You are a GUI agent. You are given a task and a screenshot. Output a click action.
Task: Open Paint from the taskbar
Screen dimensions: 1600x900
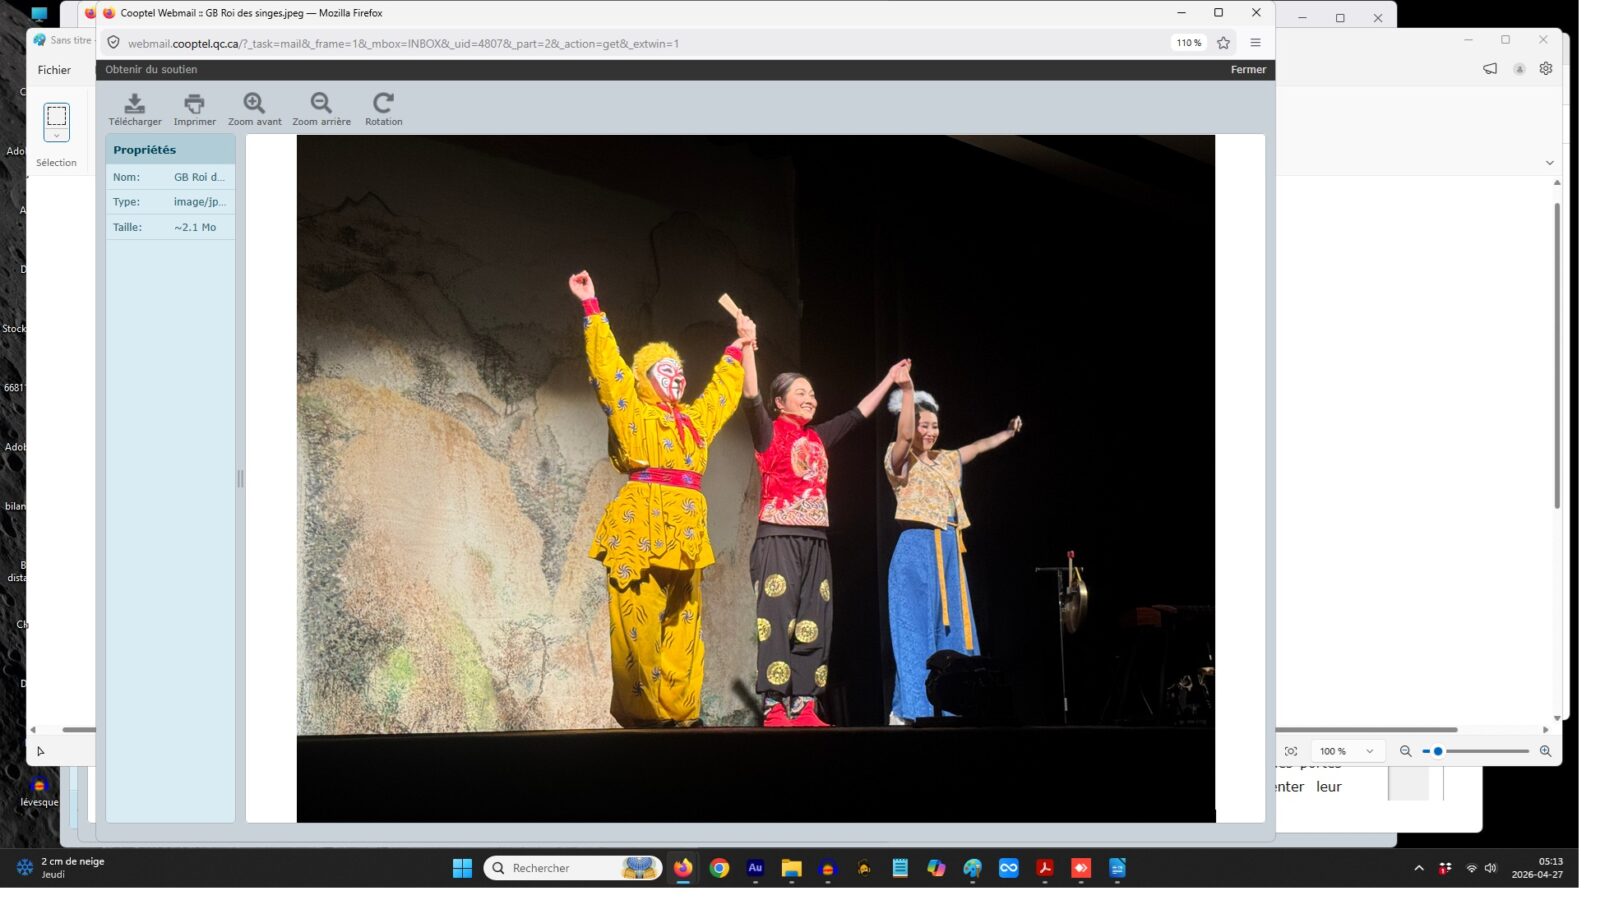click(972, 868)
